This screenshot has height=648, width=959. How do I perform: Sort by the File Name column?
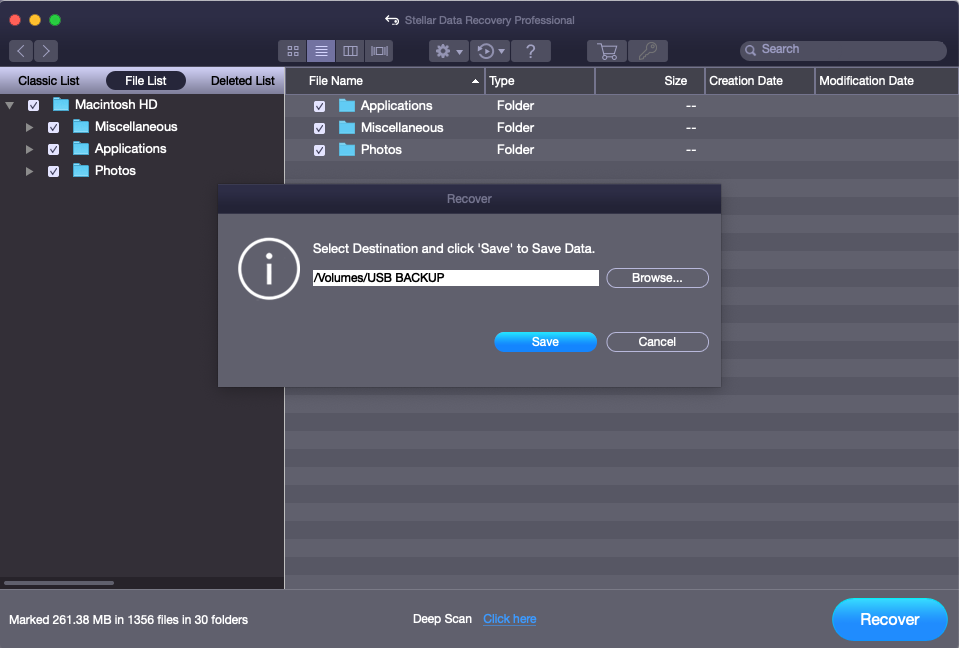pos(385,81)
